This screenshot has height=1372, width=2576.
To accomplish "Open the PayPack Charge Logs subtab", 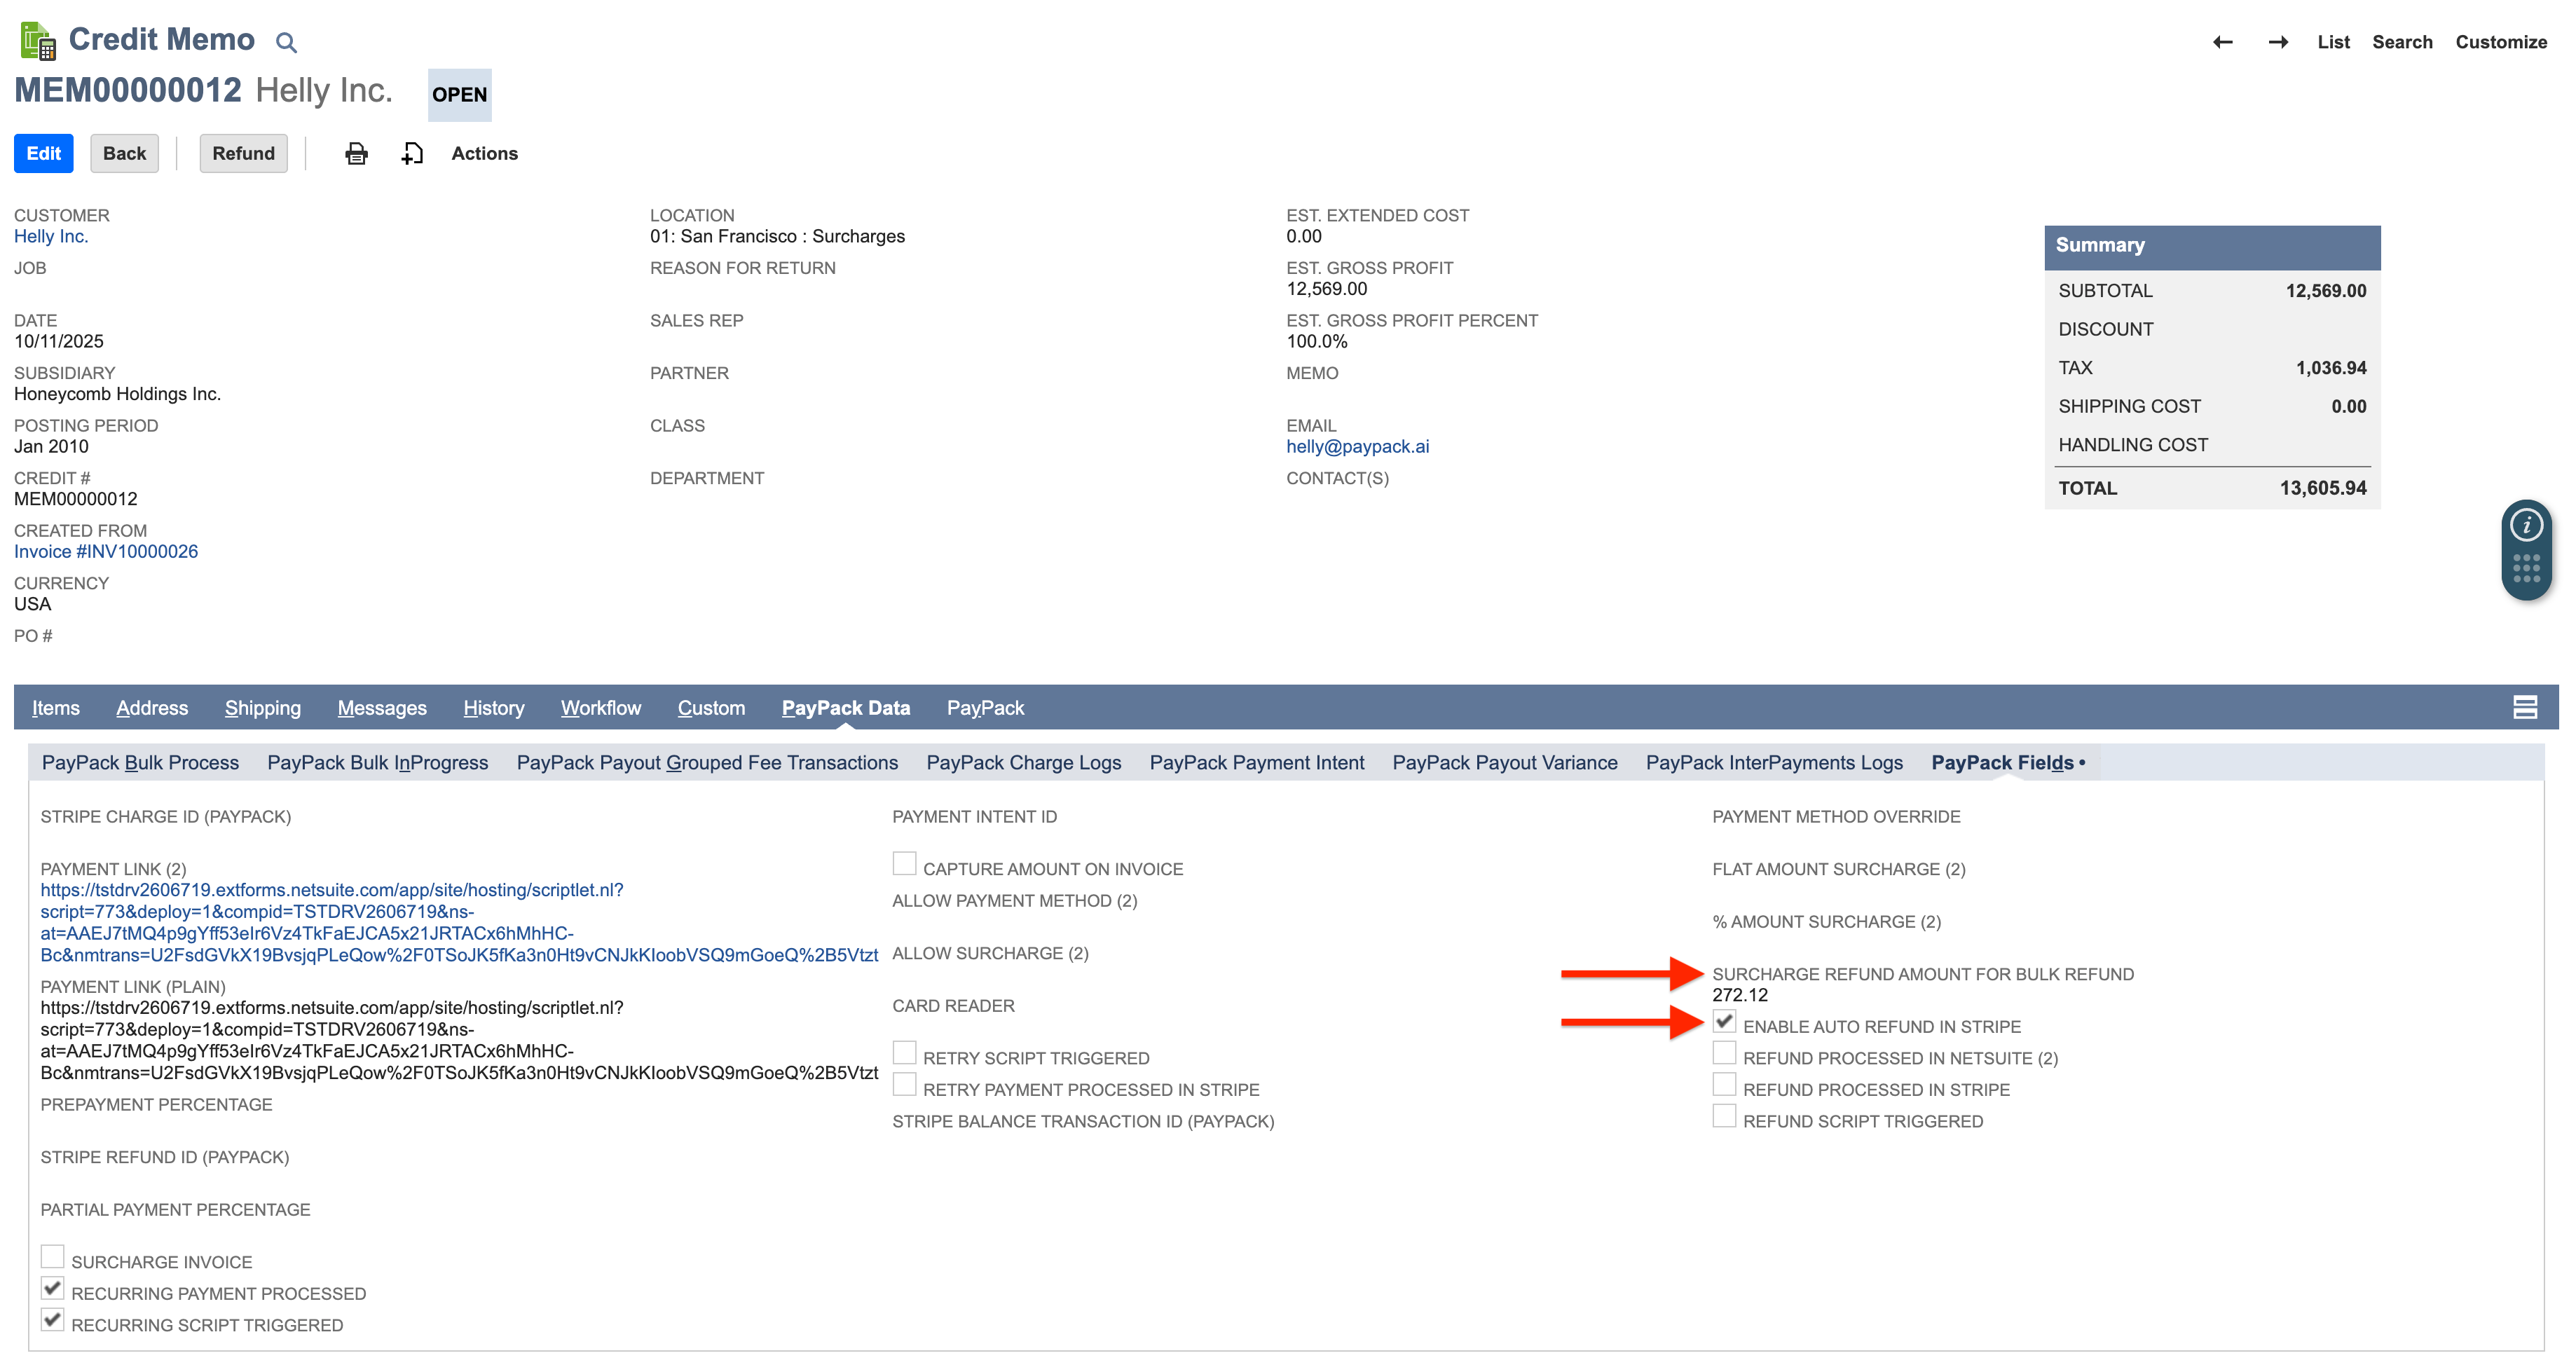I will point(1023,762).
